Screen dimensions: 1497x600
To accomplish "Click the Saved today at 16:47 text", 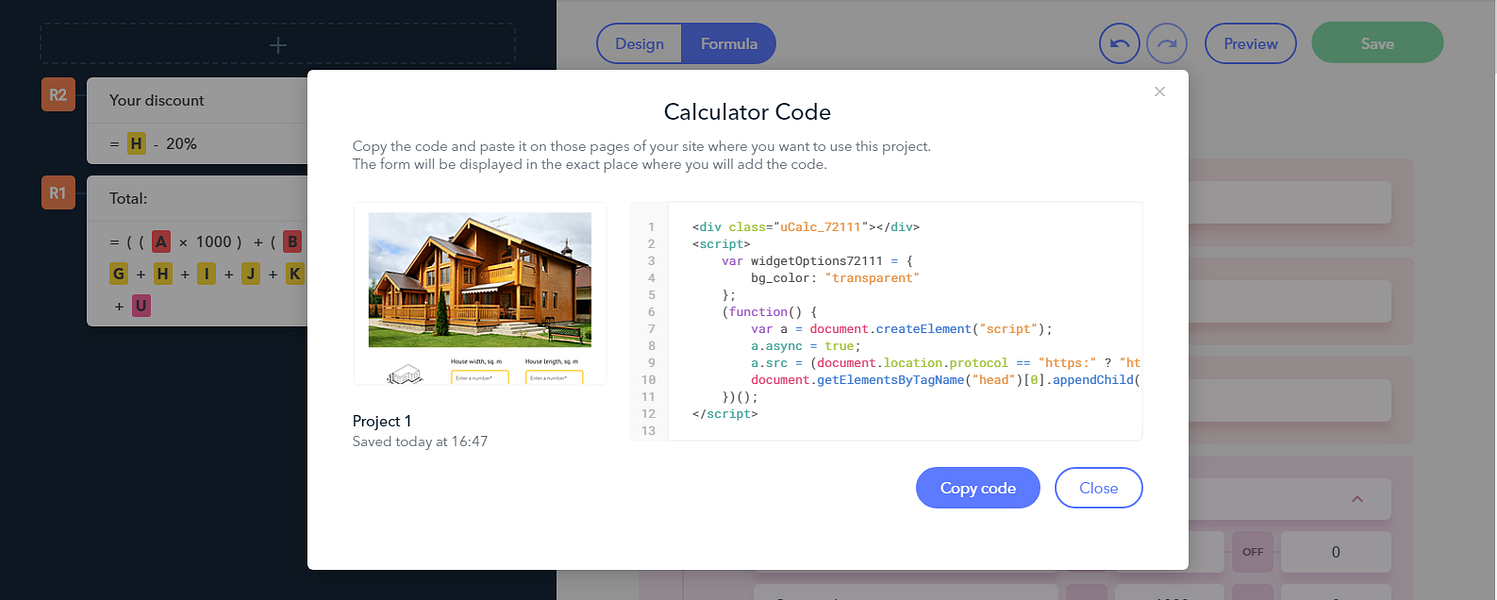I will (x=420, y=441).
